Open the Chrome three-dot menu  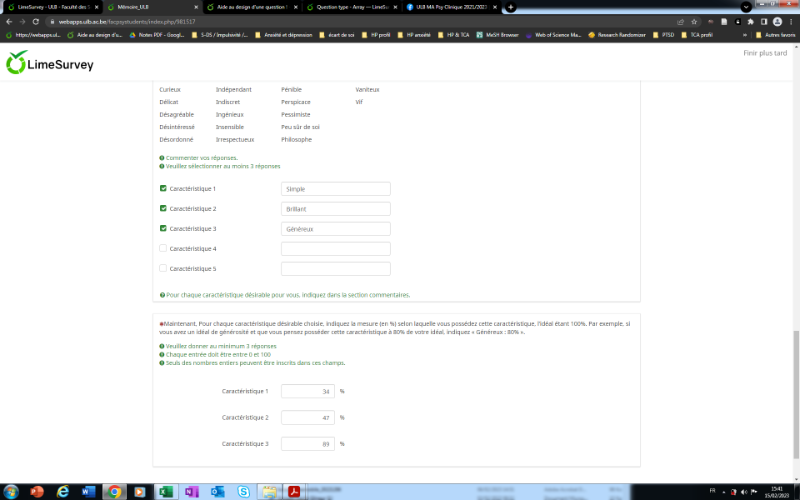(x=791, y=21)
